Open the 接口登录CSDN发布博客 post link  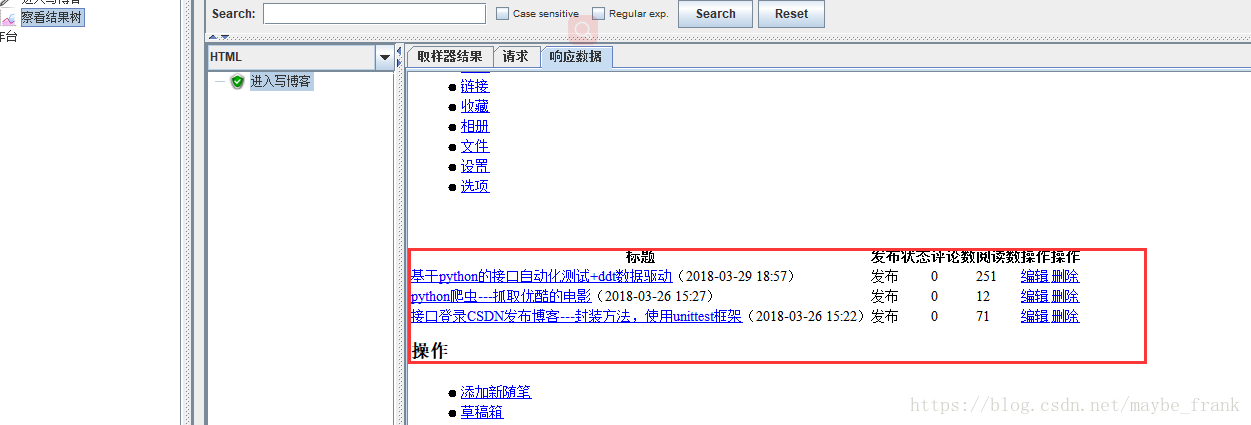577,316
